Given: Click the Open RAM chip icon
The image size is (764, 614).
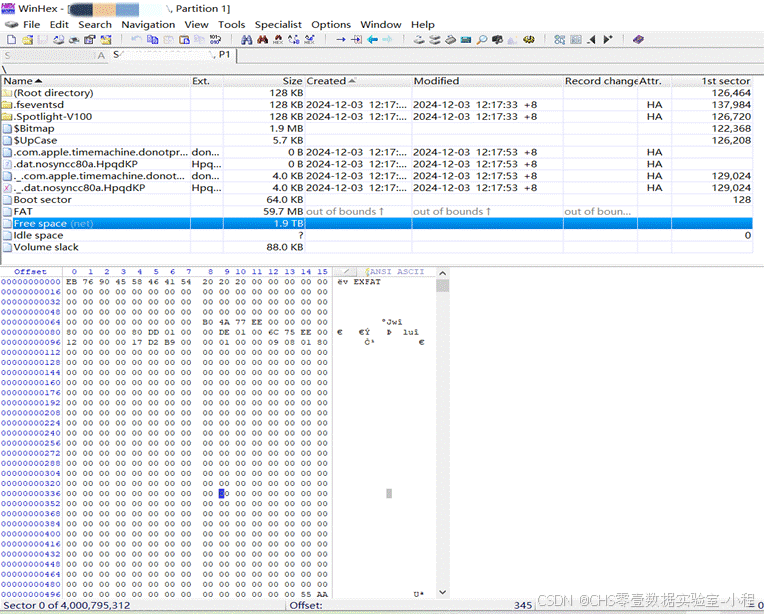Looking at the screenshot, I should point(466,40).
